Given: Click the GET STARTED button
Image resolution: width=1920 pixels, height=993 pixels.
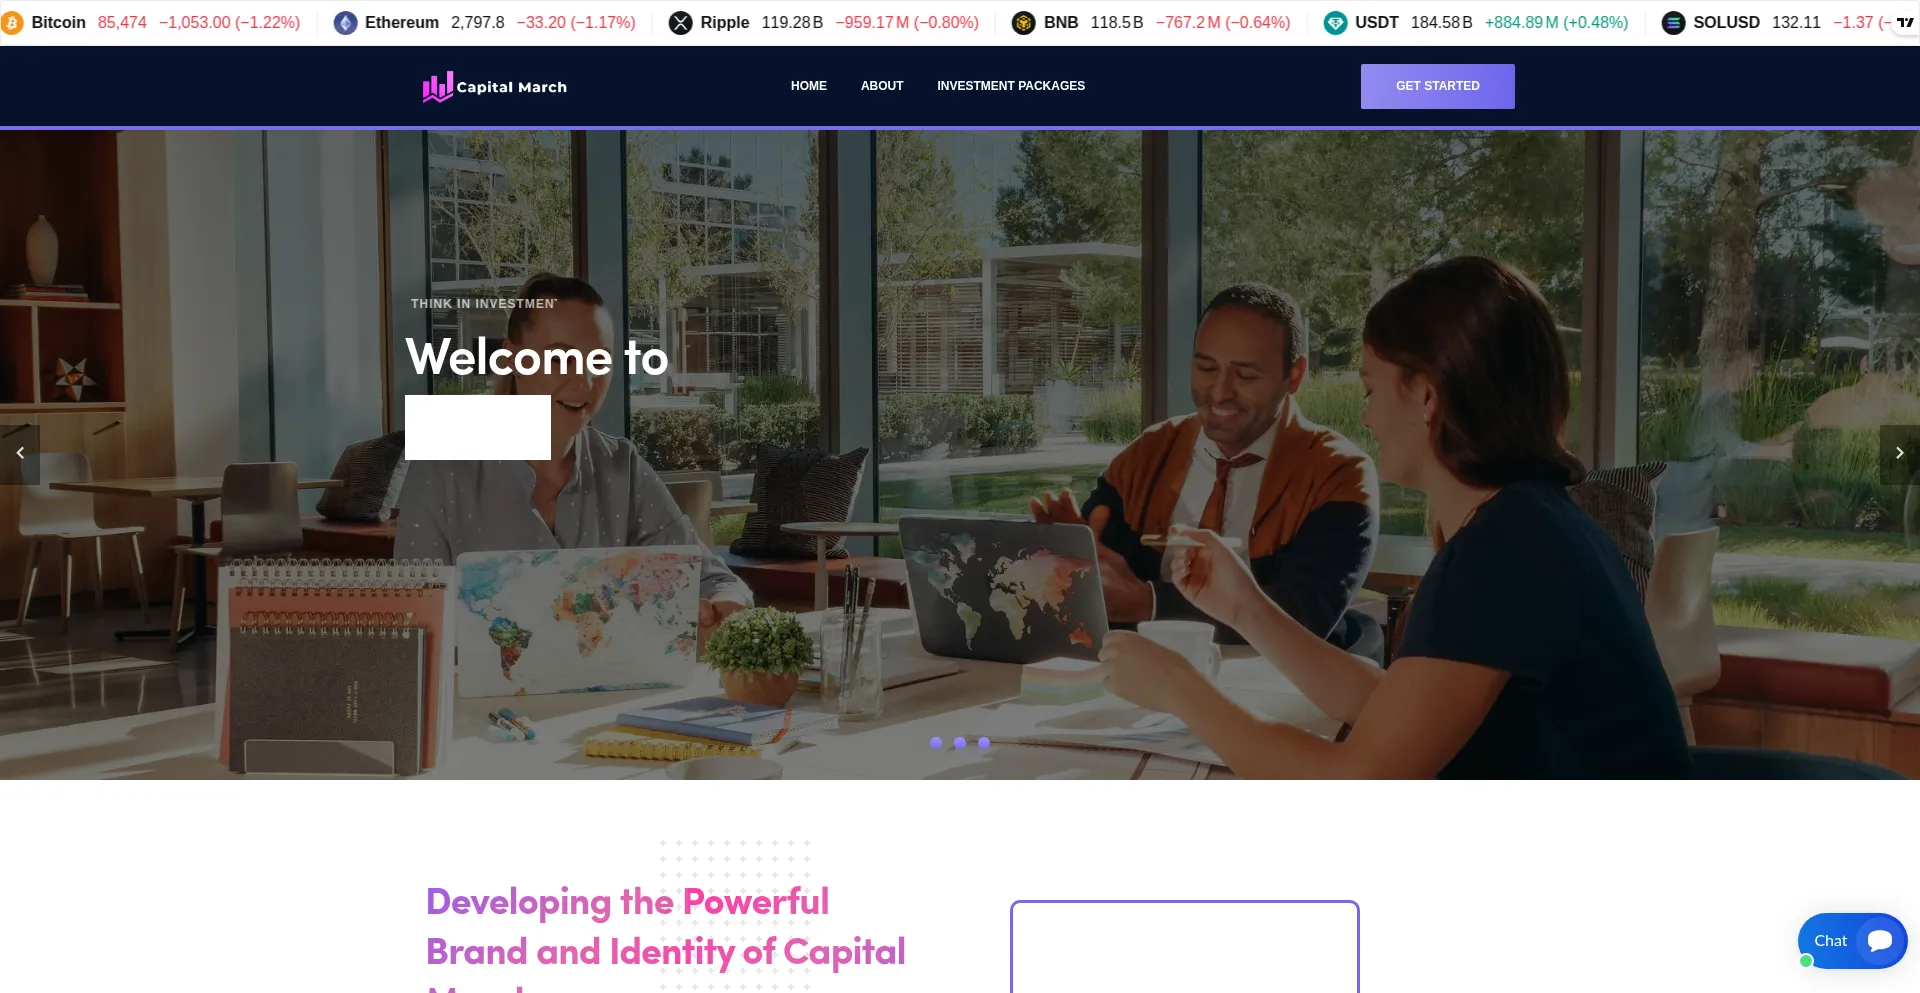Looking at the screenshot, I should (1438, 86).
